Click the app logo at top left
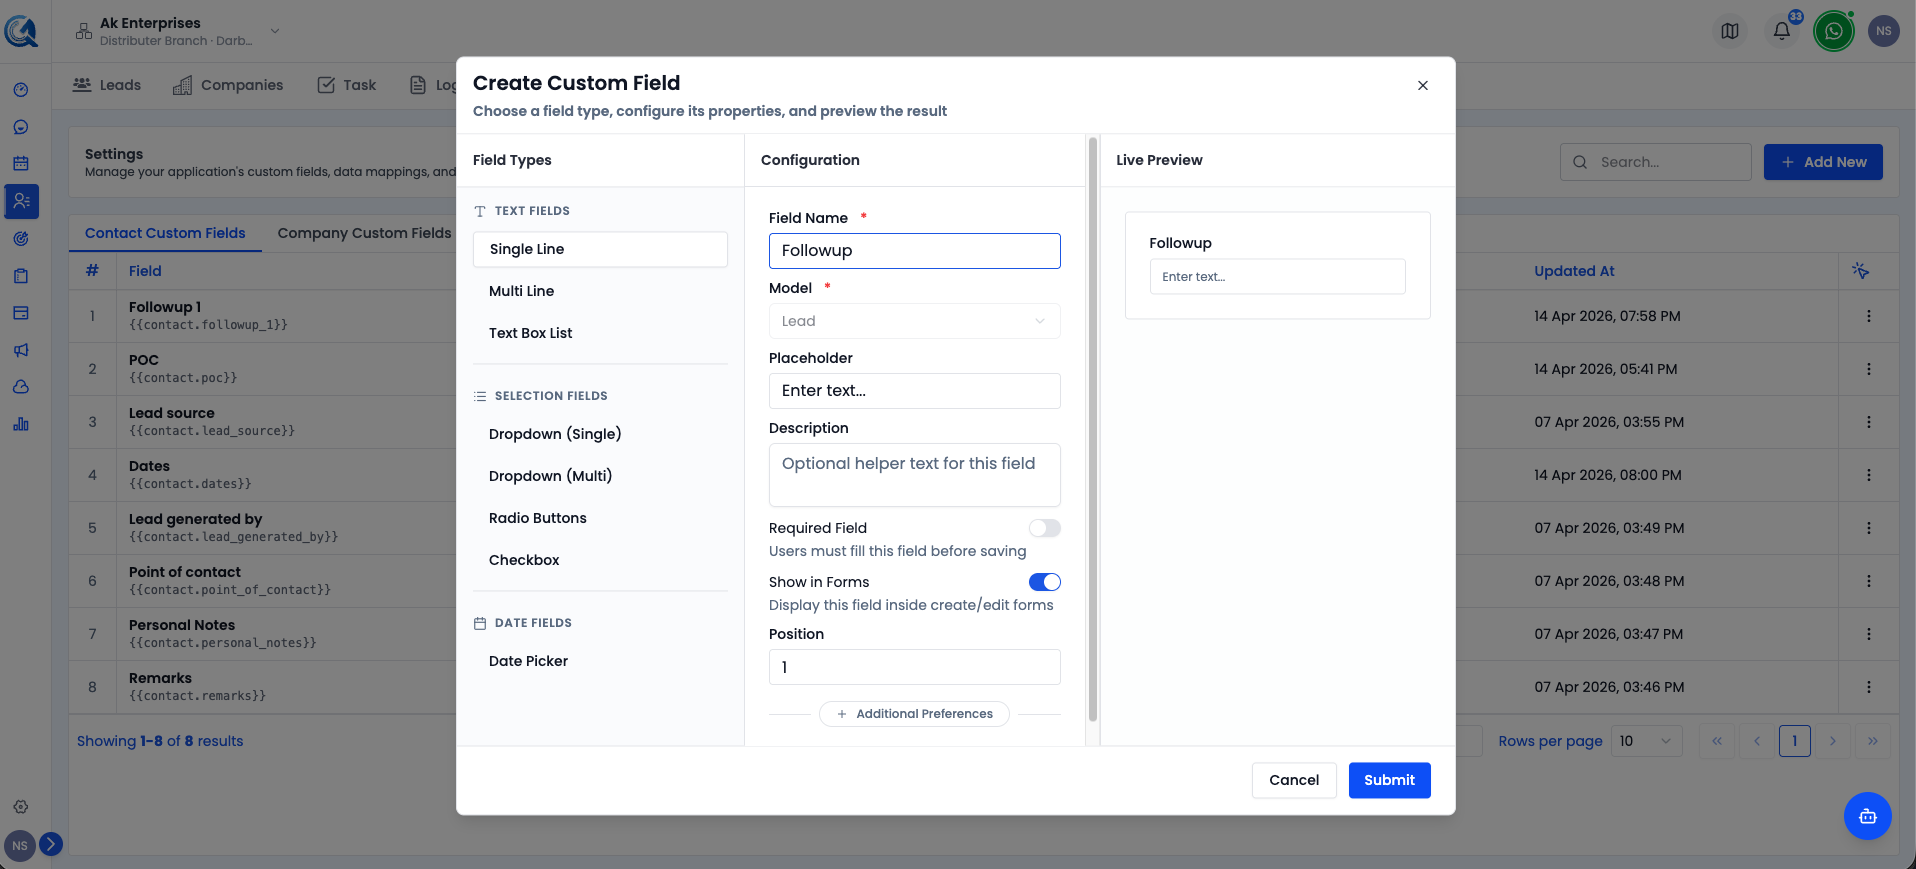This screenshot has height=869, width=1916. (21, 31)
